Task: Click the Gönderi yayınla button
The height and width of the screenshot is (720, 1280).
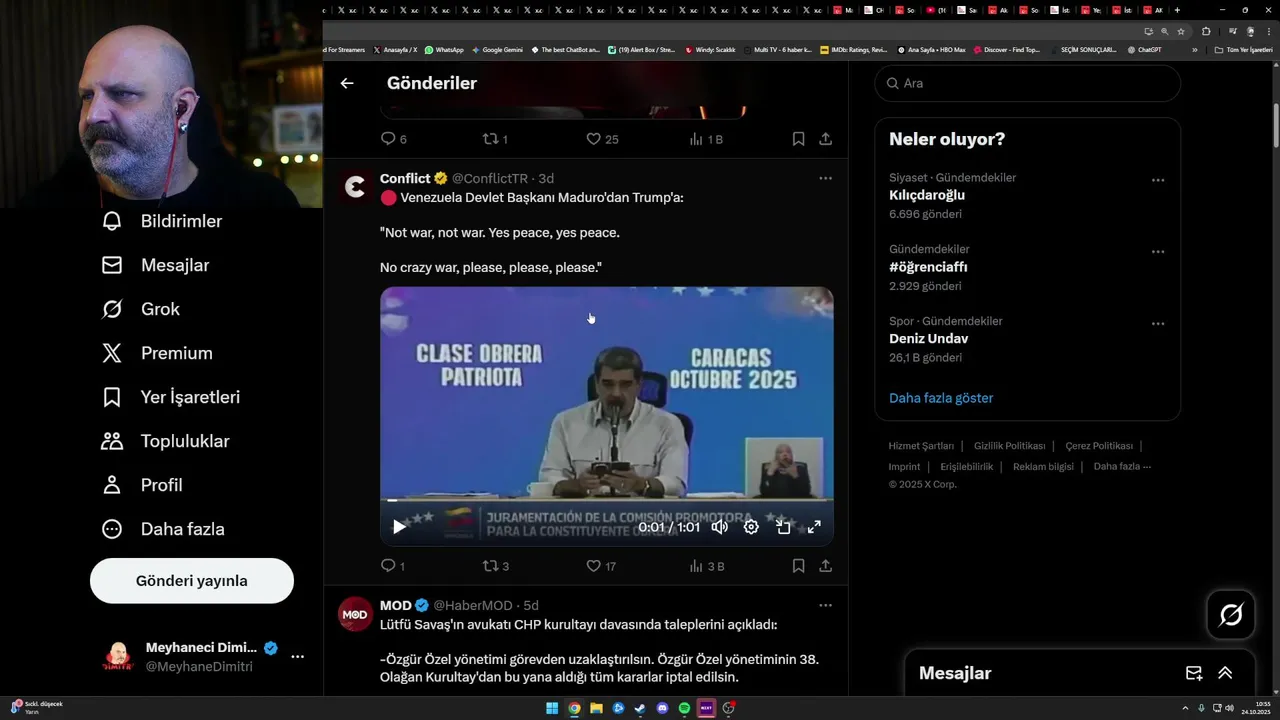Action: (x=192, y=581)
